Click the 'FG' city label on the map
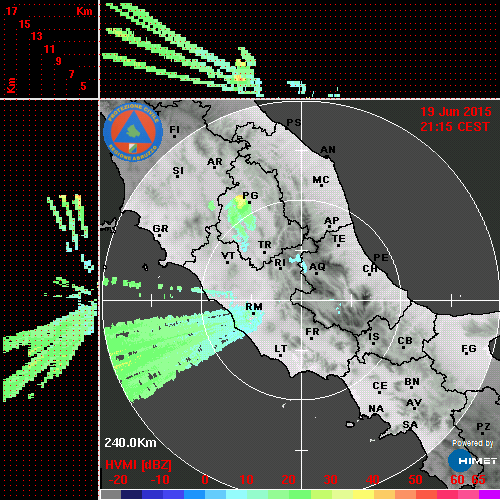The width and height of the screenshot is (500, 500). pyautogui.click(x=469, y=349)
